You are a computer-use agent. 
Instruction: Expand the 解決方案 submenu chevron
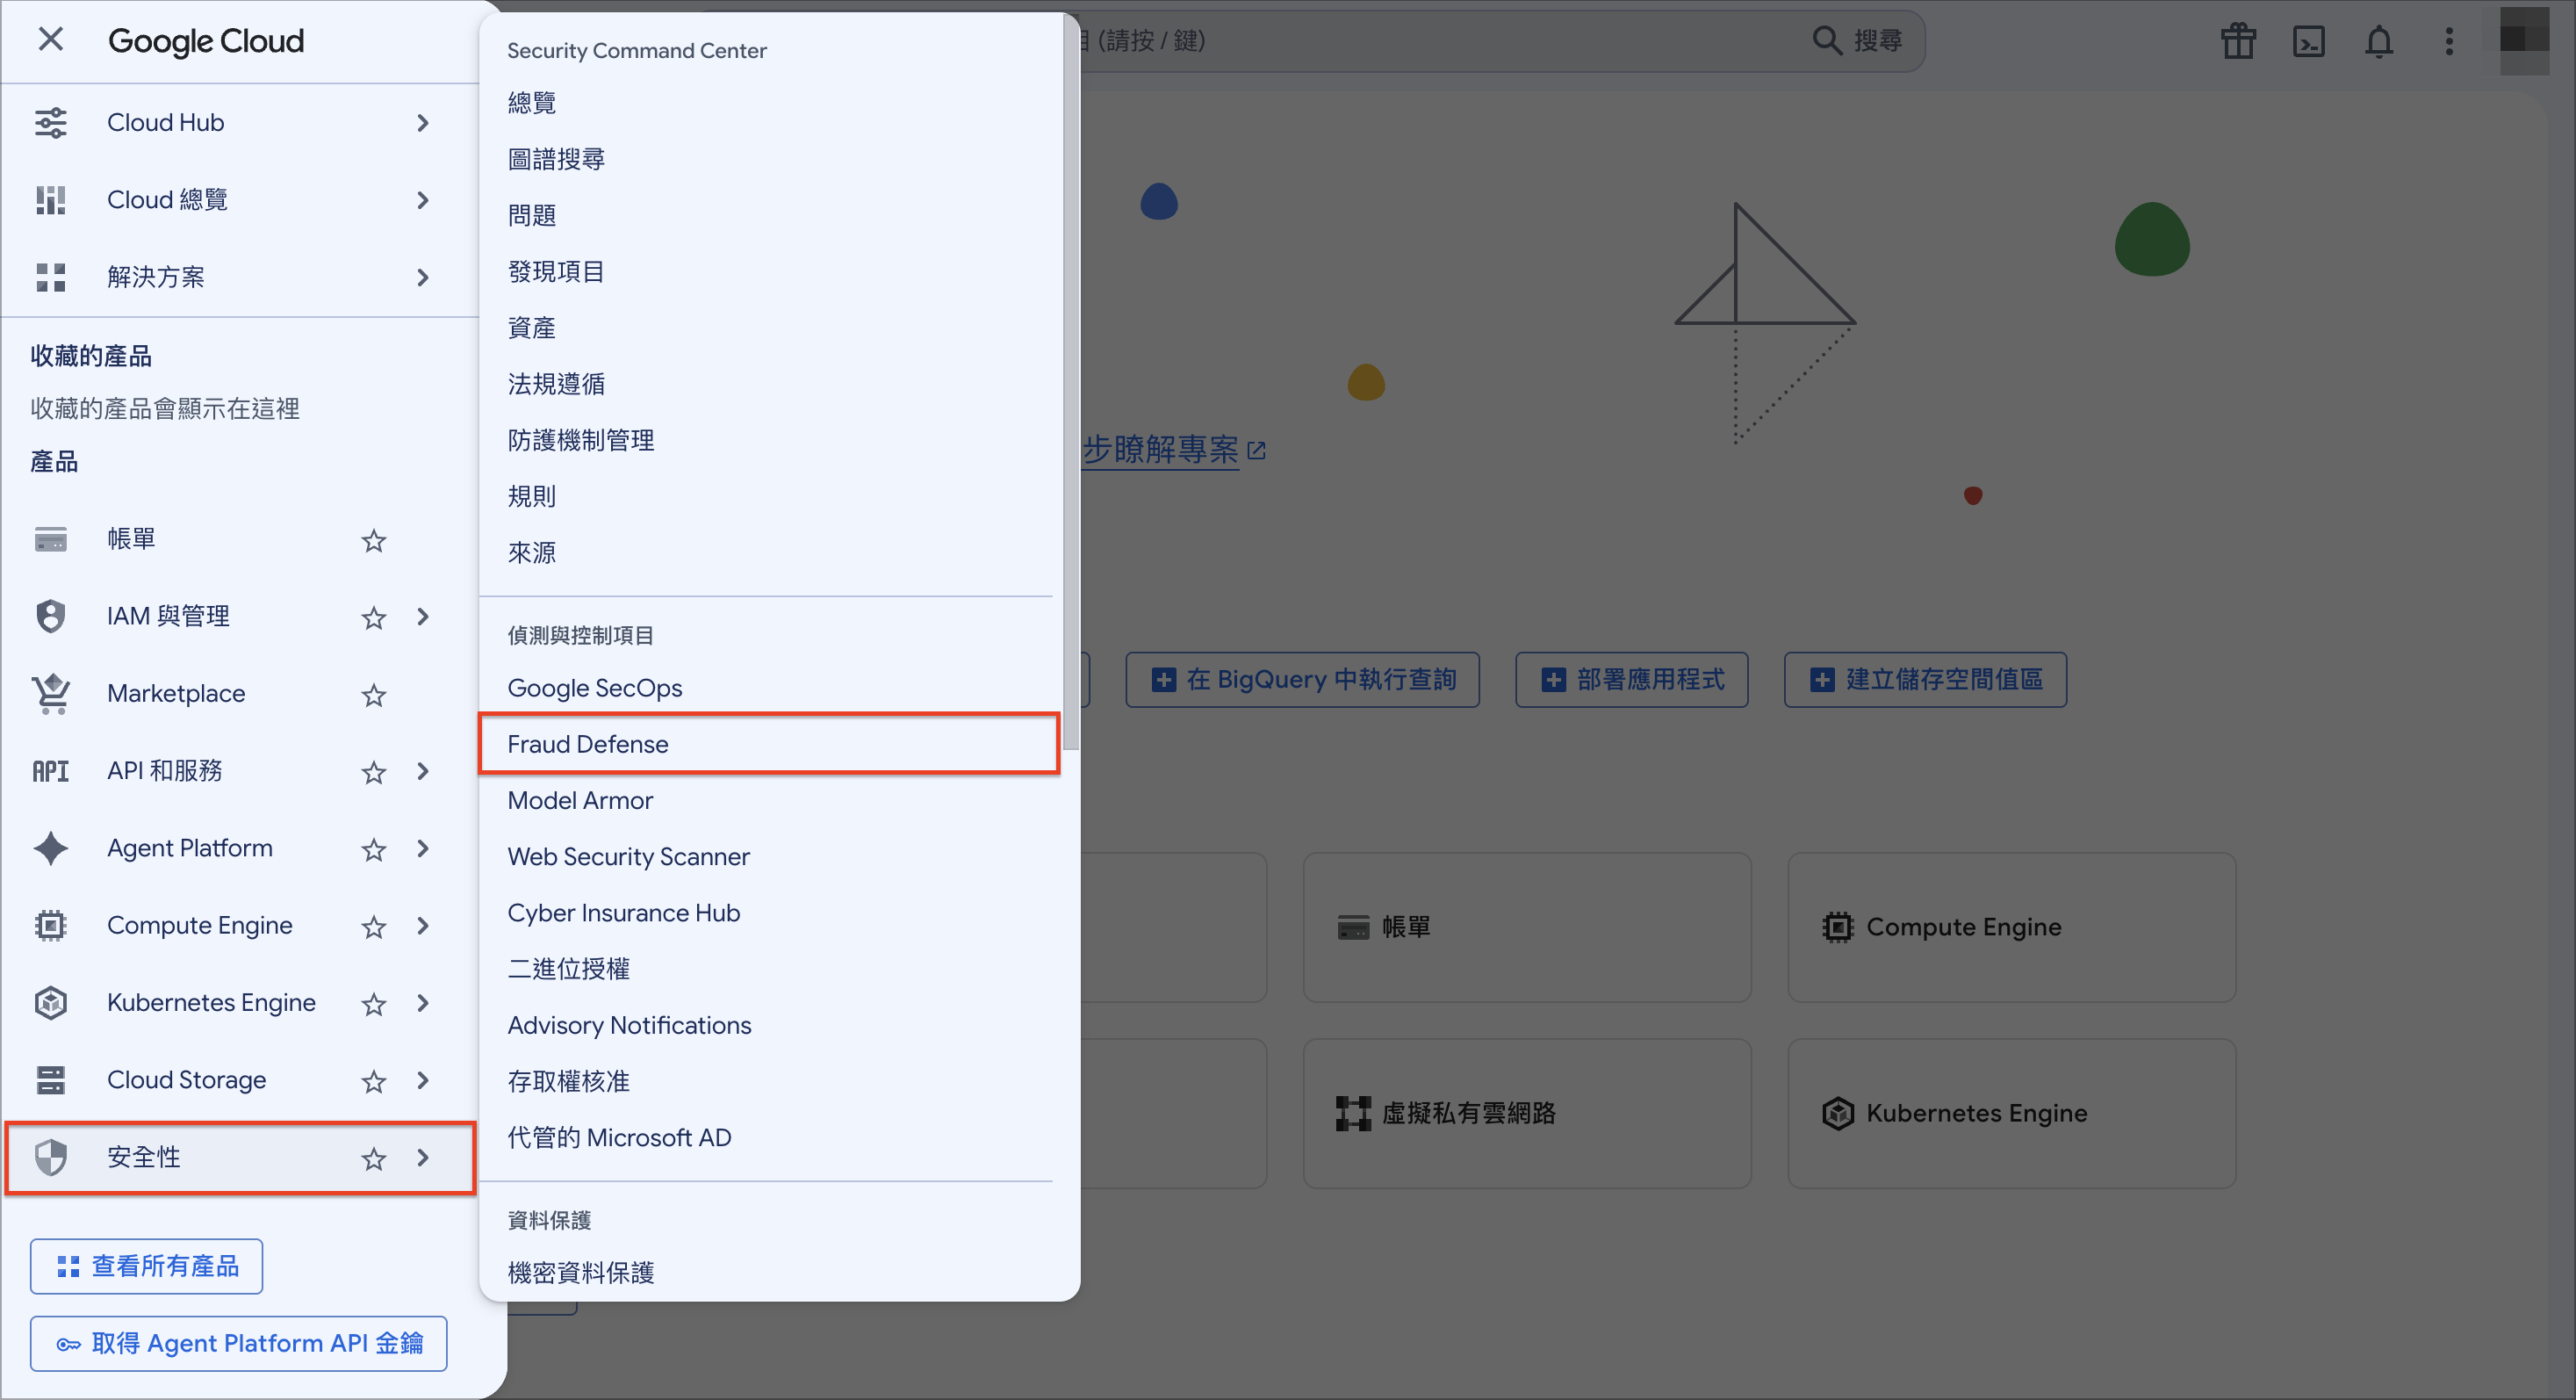coord(423,277)
